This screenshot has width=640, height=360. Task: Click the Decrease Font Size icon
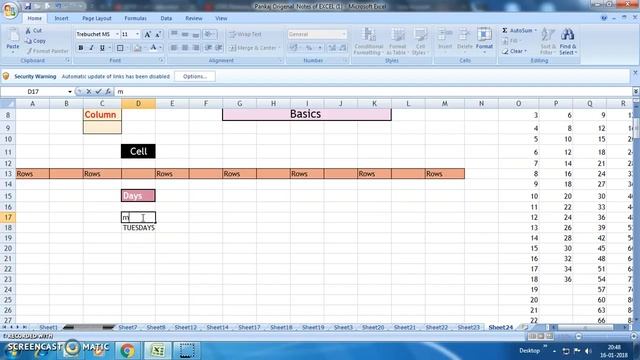click(158, 35)
